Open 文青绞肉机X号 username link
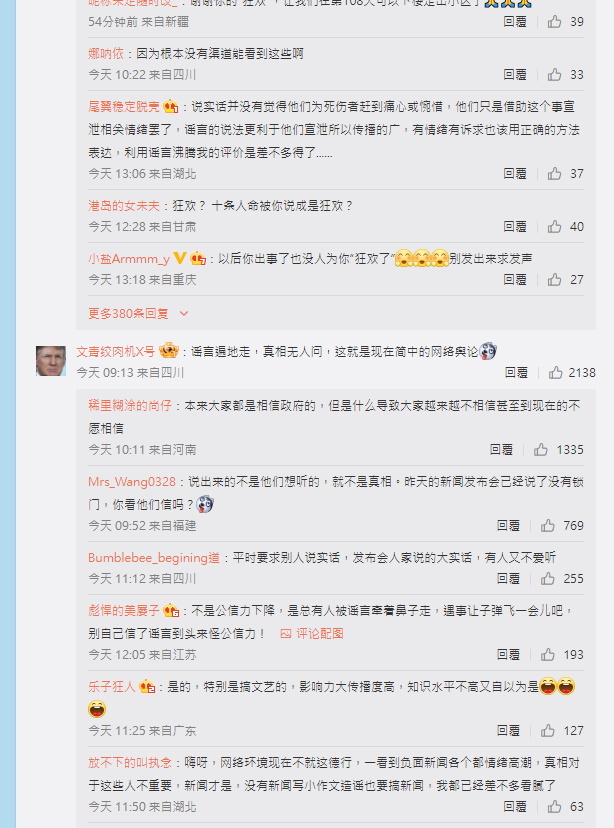Screen dimensions: 614x828 116,351
